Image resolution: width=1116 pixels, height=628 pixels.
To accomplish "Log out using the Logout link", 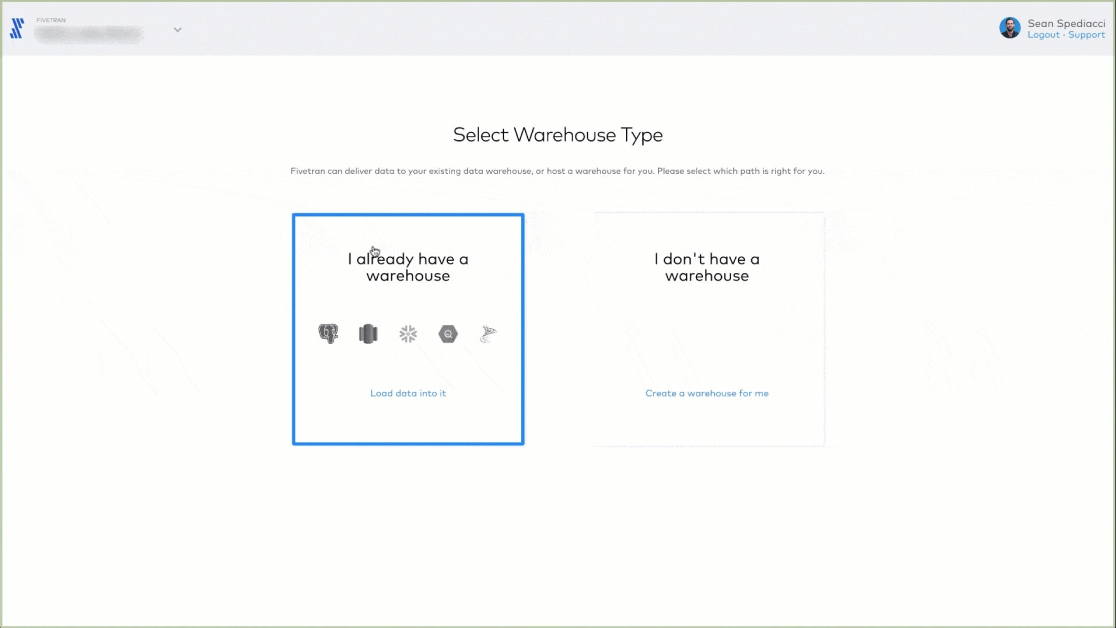I will pyautogui.click(x=1043, y=35).
